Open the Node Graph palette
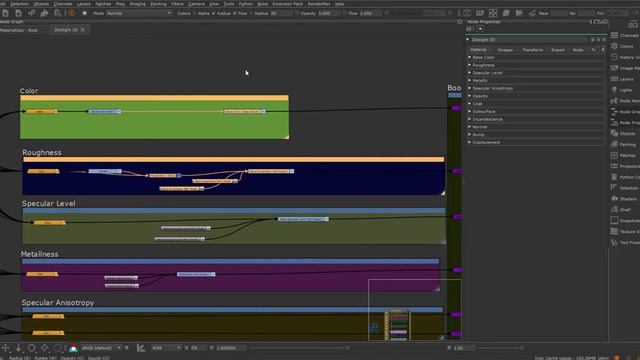 click(x=624, y=111)
